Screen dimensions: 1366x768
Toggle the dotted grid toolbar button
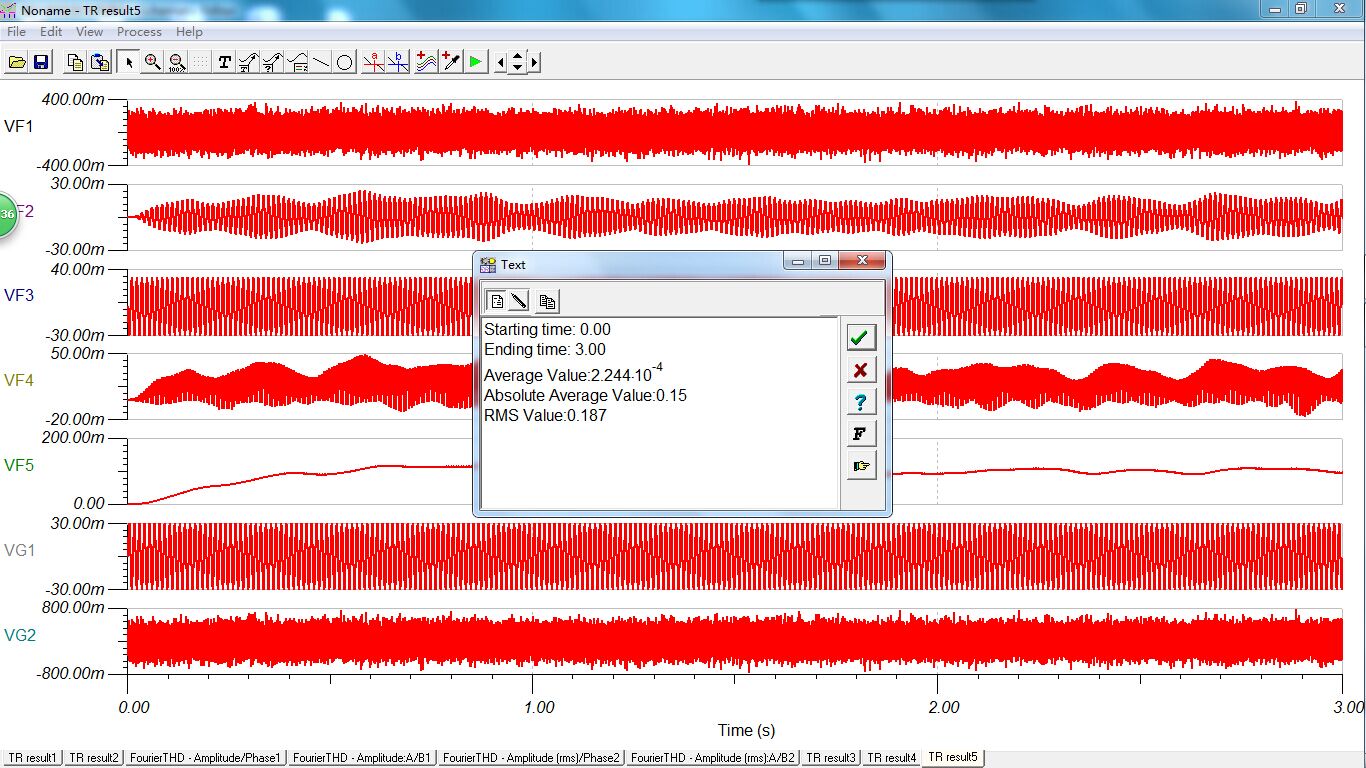[200, 62]
